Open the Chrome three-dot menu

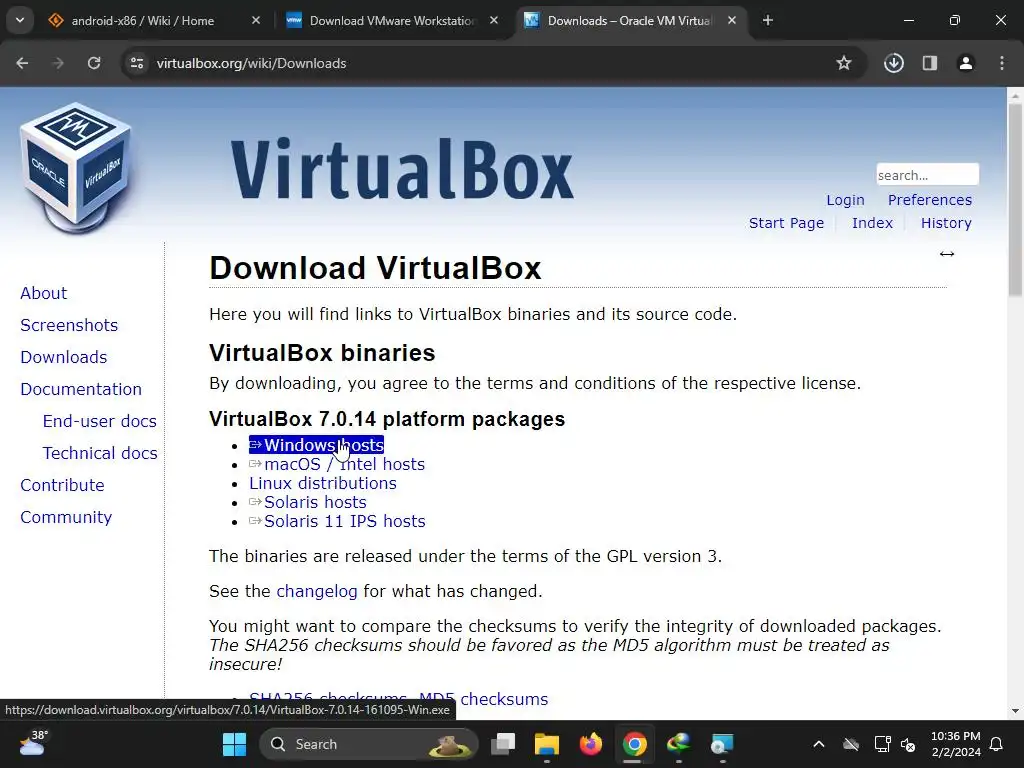[x=1002, y=63]
